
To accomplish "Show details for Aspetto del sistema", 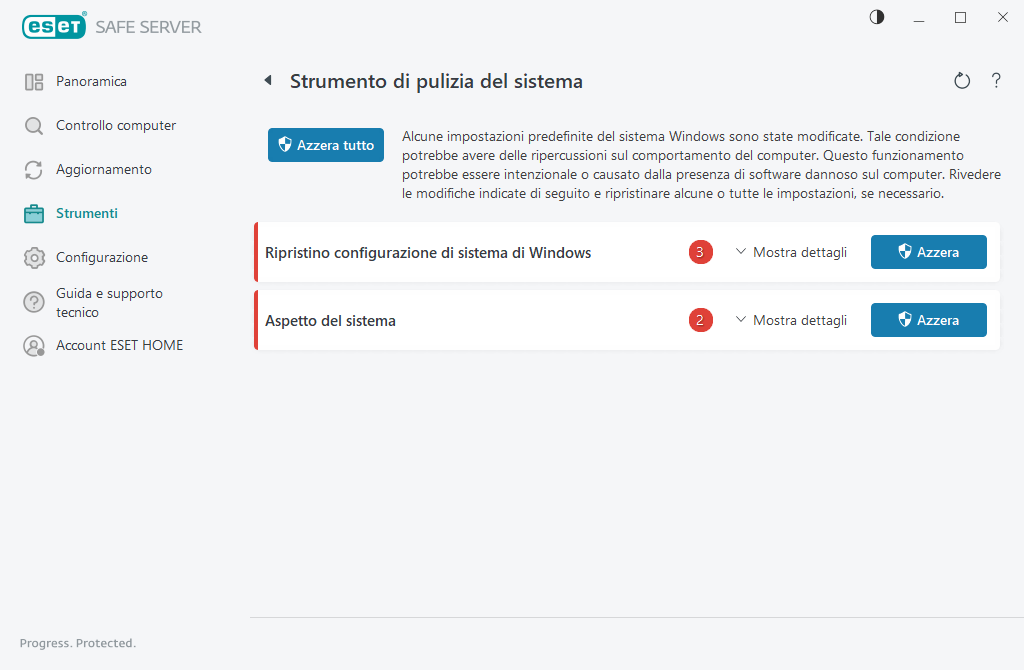I will click(x=791, y=320).
